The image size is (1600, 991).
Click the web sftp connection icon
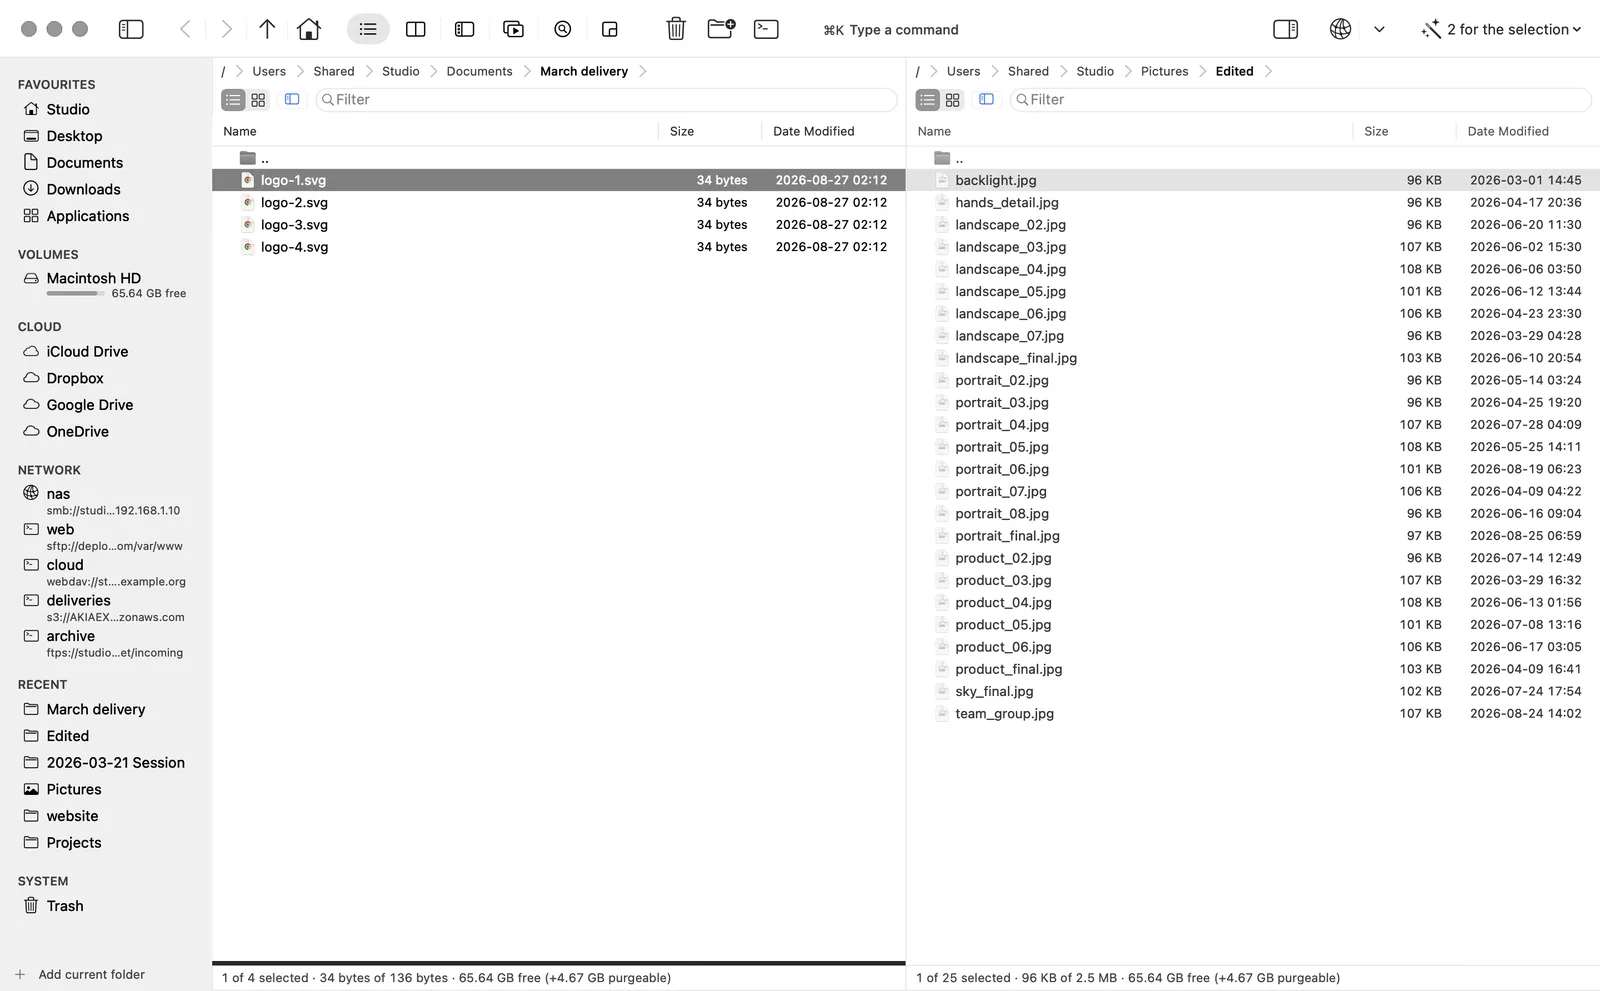31,529
